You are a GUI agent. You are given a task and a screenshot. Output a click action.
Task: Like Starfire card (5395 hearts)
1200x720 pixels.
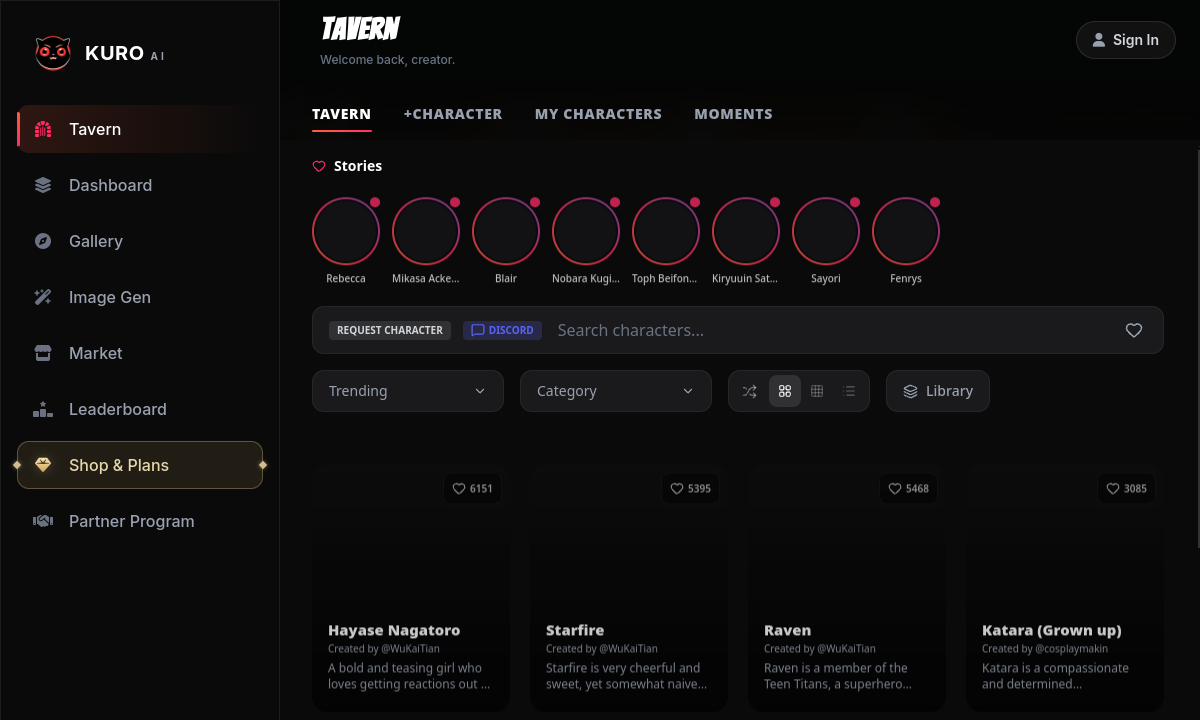point(691,489)
